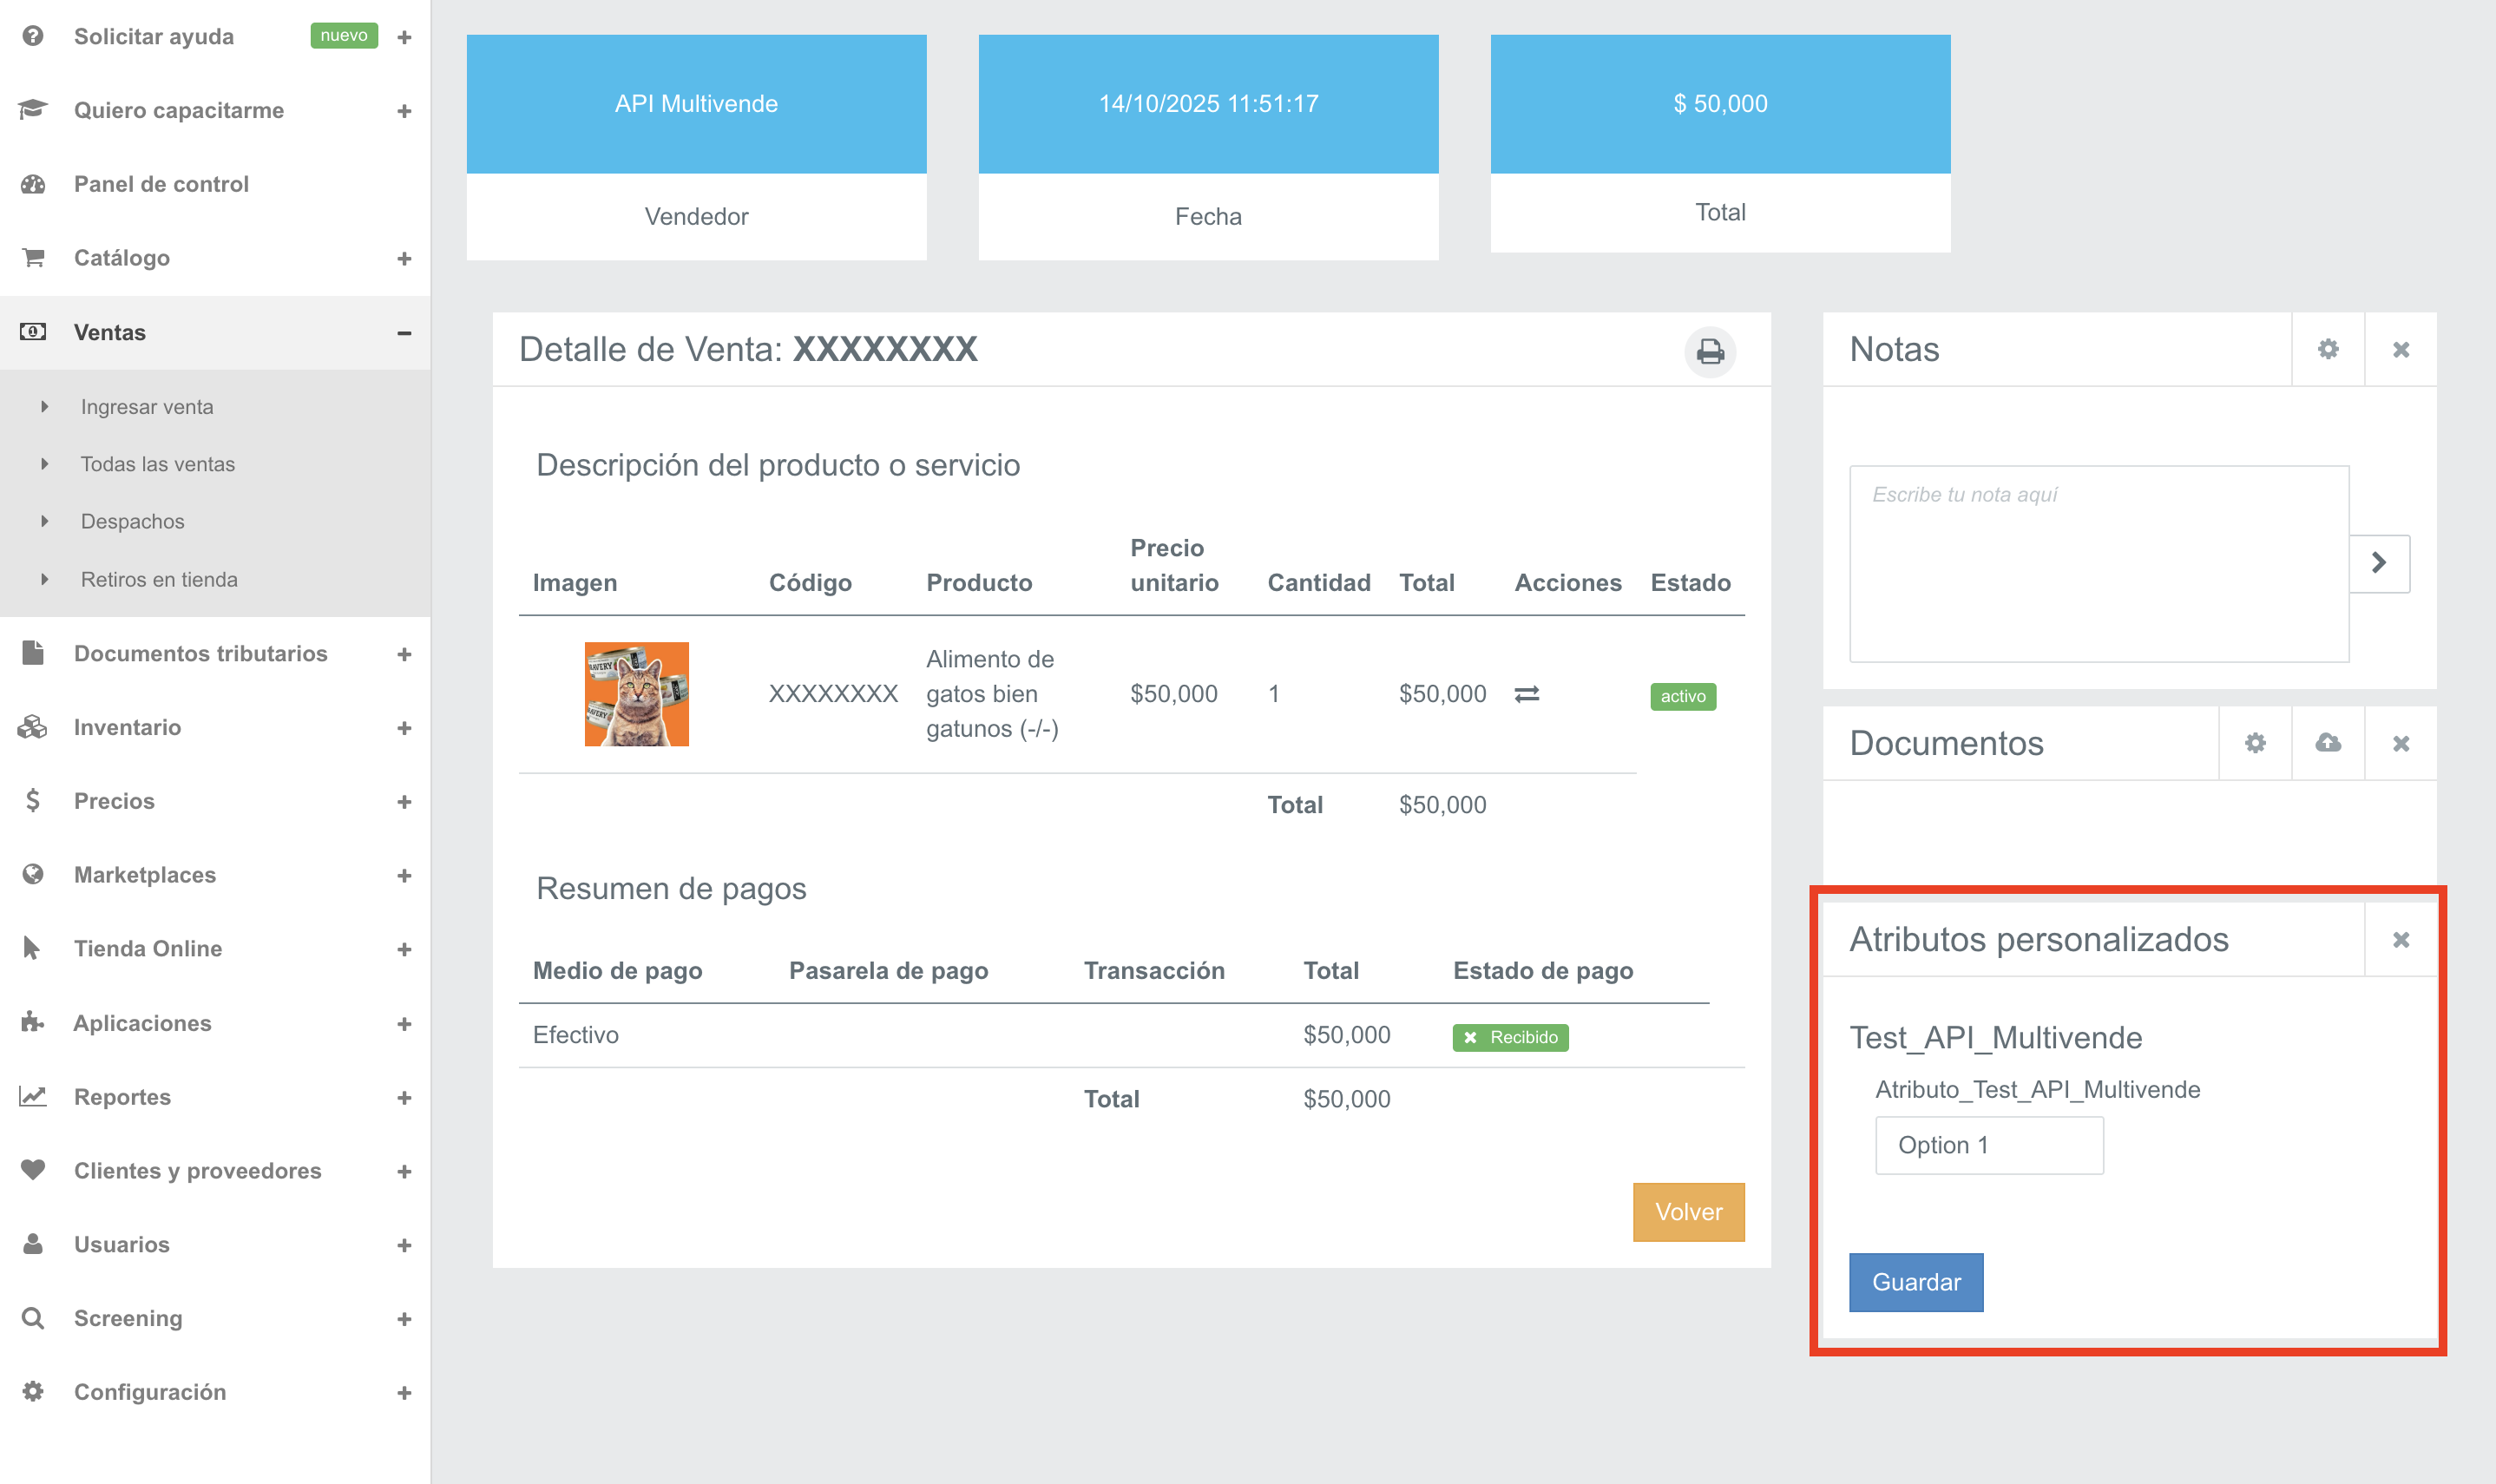Click the print icon in Detalle de Venta
Image resolution: width=2496 pixels, height=1484 pixels.
1709,351
